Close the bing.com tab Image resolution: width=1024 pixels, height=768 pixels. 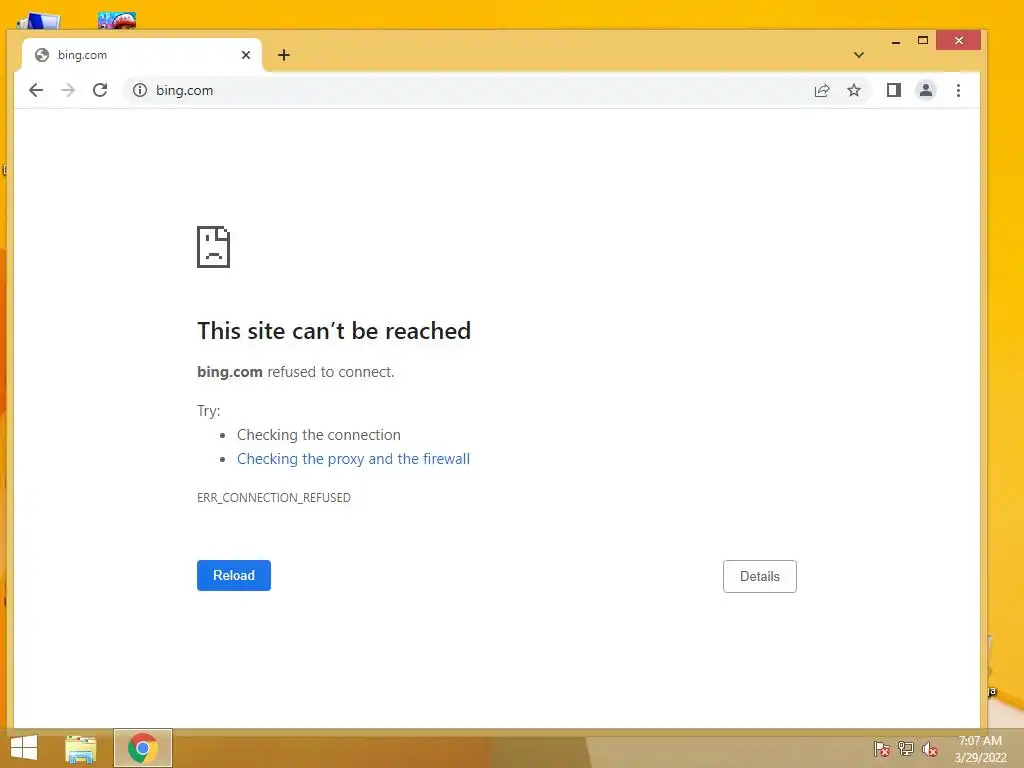(246, 55)
